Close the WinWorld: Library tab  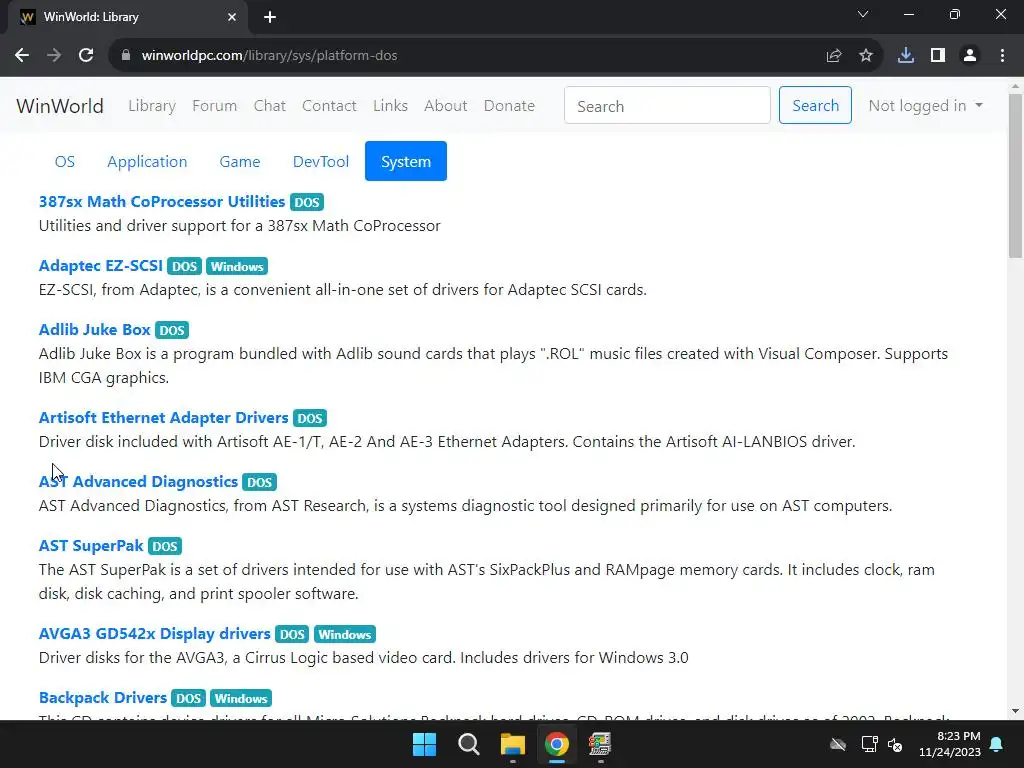(x=232, y=17)
